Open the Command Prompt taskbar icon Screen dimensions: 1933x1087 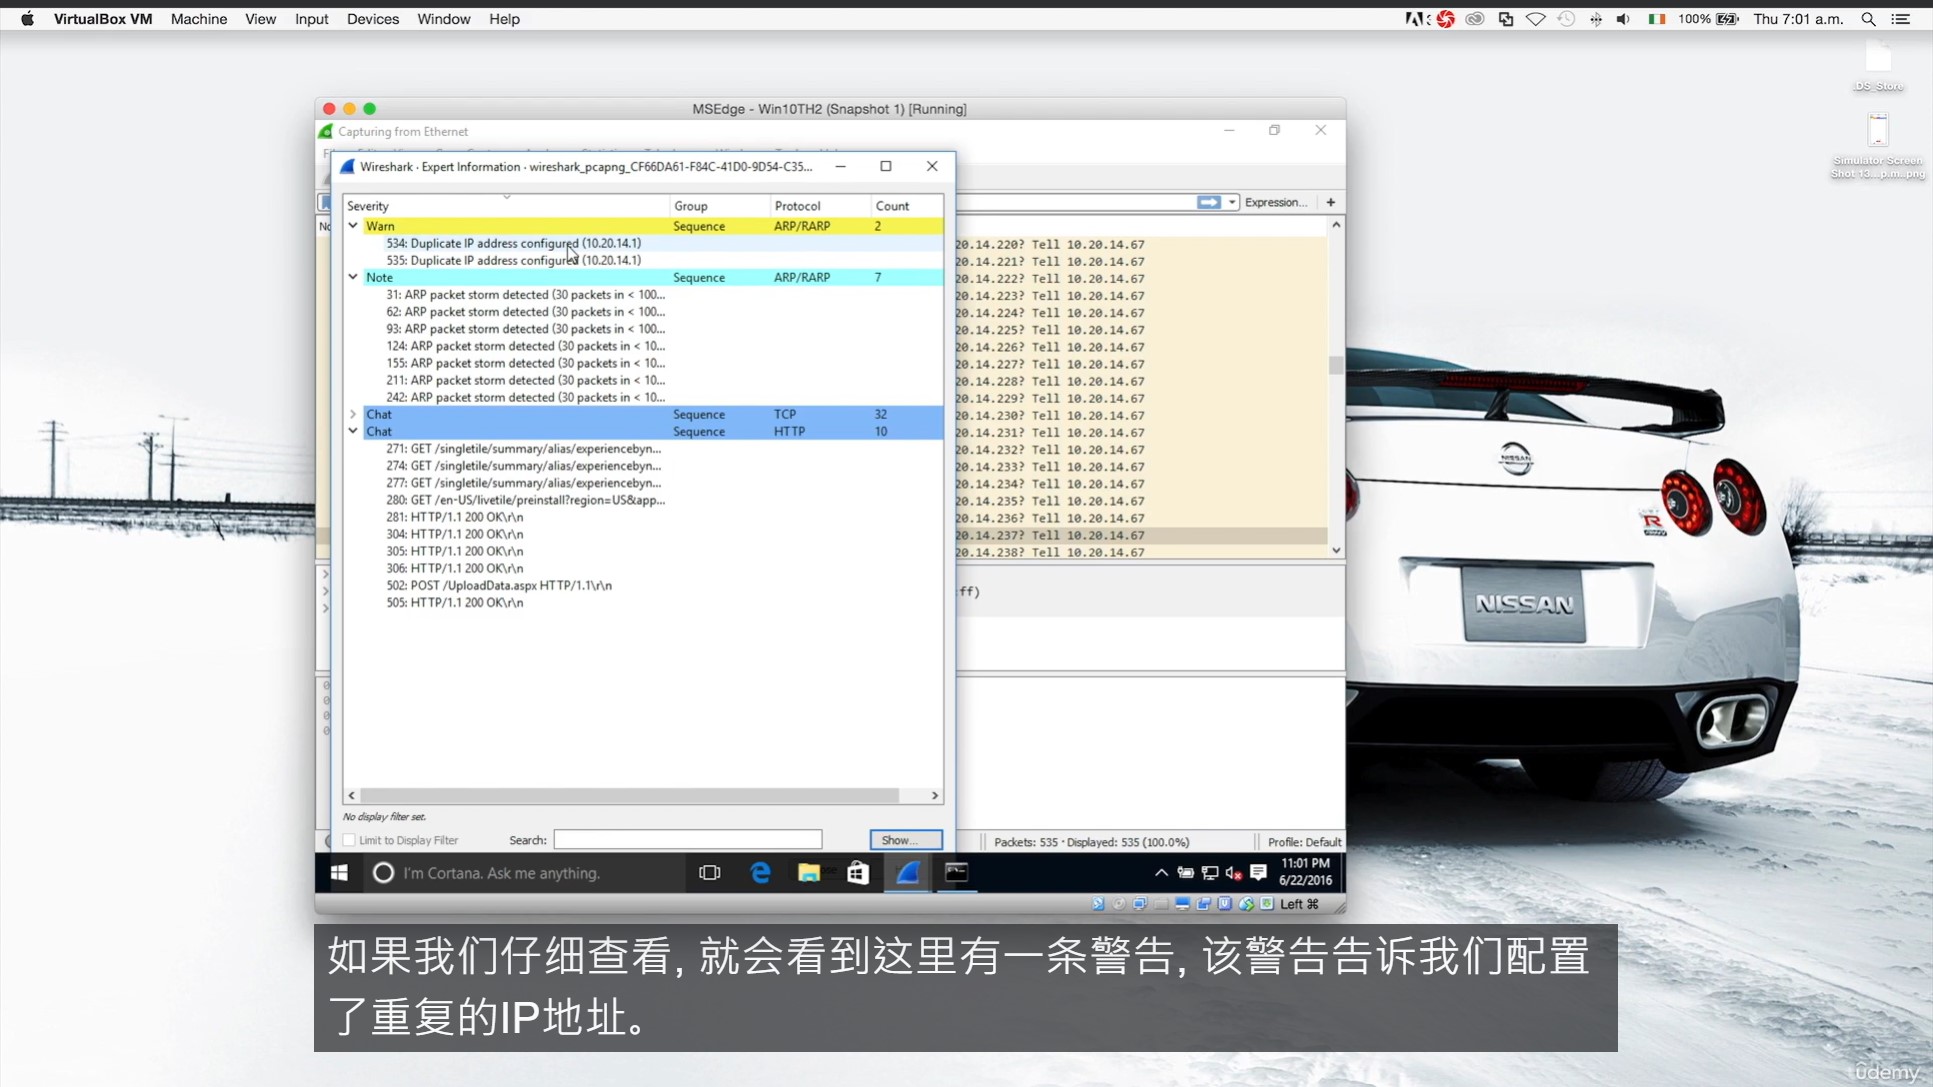tap(956, 873)
